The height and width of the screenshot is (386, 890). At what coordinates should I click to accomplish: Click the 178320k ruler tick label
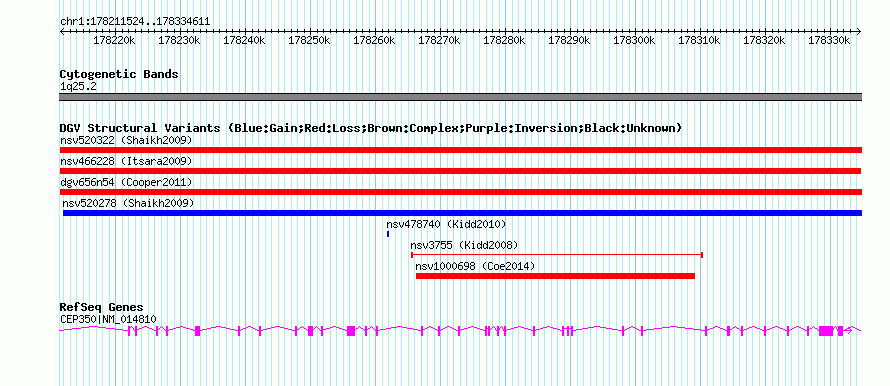point(765,40)
